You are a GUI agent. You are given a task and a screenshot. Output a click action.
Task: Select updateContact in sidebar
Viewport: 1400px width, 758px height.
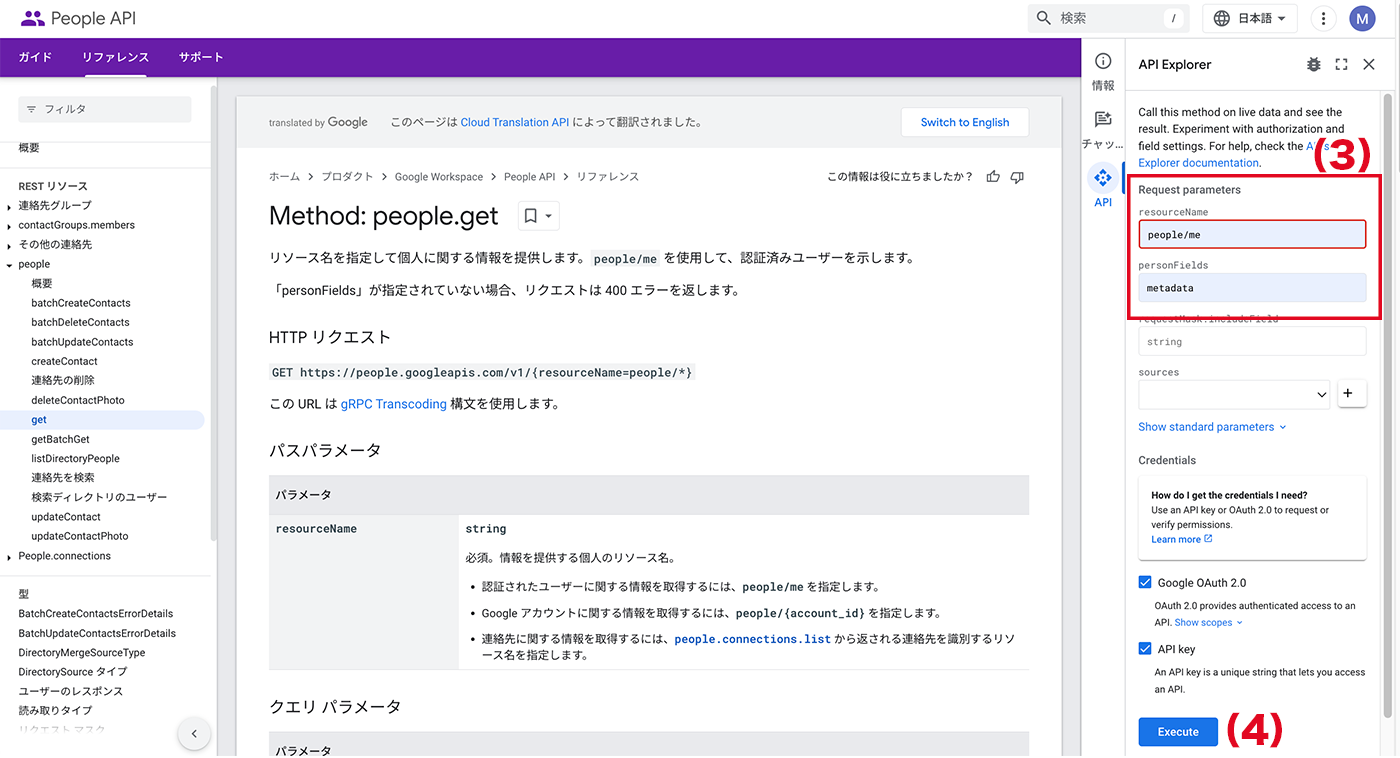(x=66, y=517)
